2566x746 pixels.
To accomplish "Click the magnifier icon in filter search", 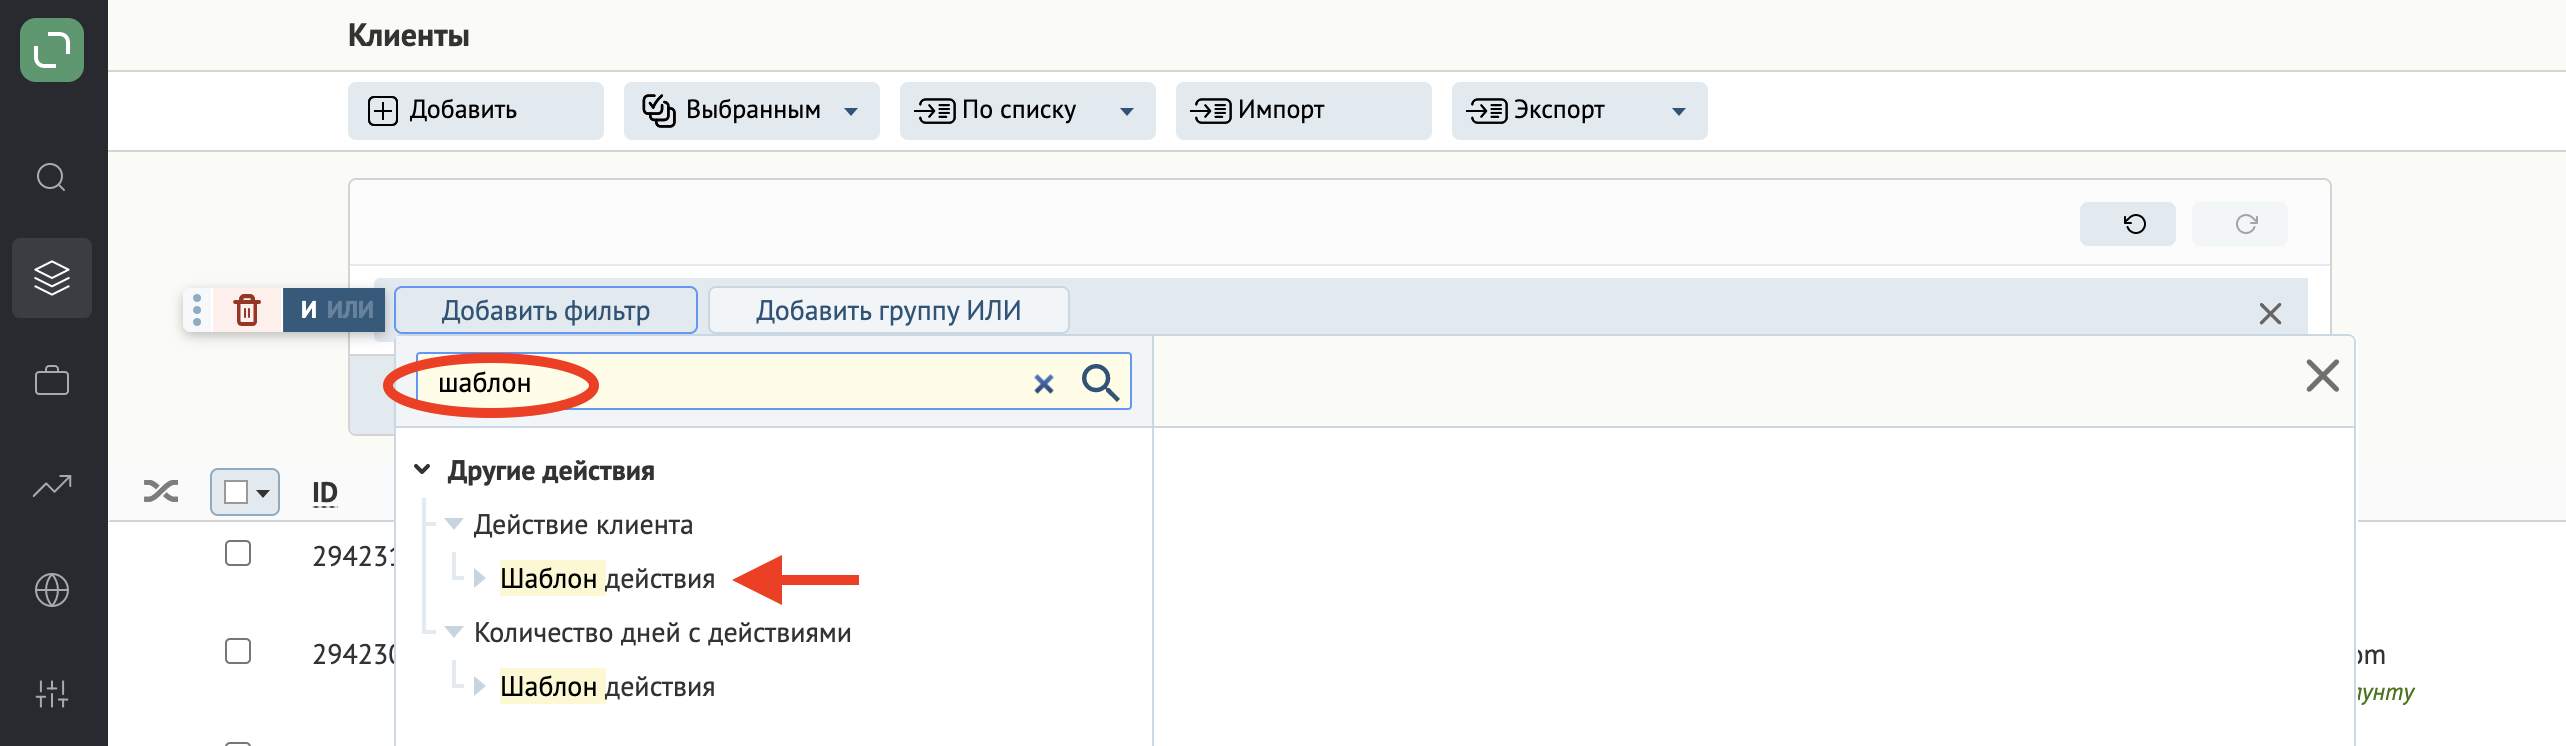I will point(1100,382).
